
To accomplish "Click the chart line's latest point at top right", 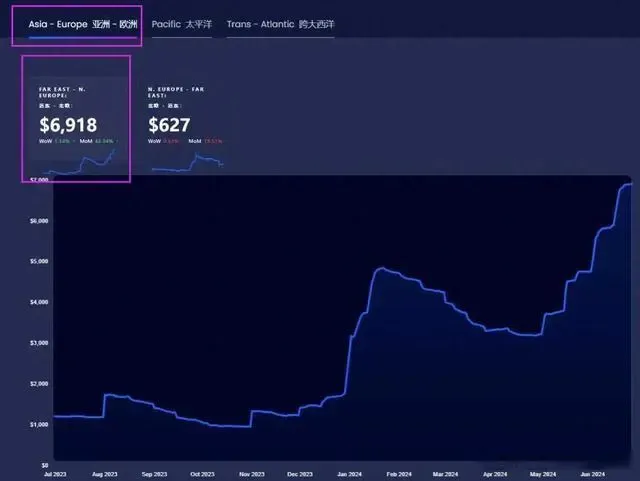I will pos(631,184).
